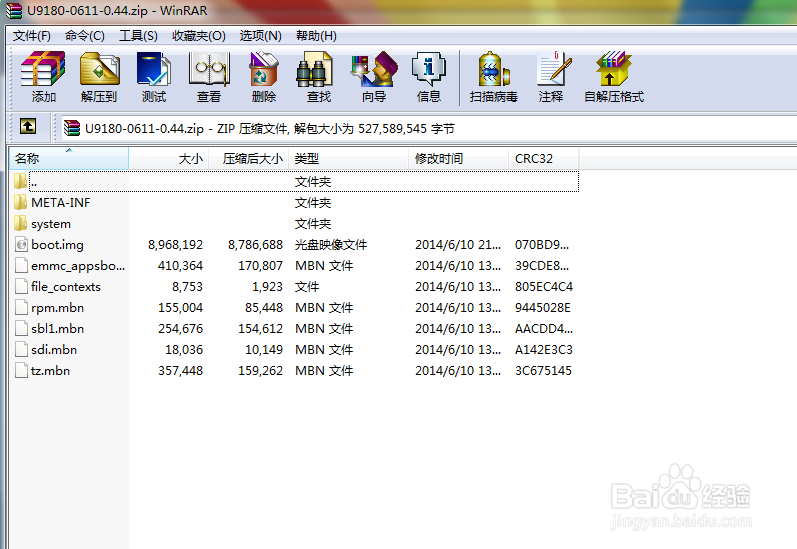The width and height of the screenshot is (797, 549).
Task: Run the Test (测试) archive tool
Action: (x=154, y=69)
